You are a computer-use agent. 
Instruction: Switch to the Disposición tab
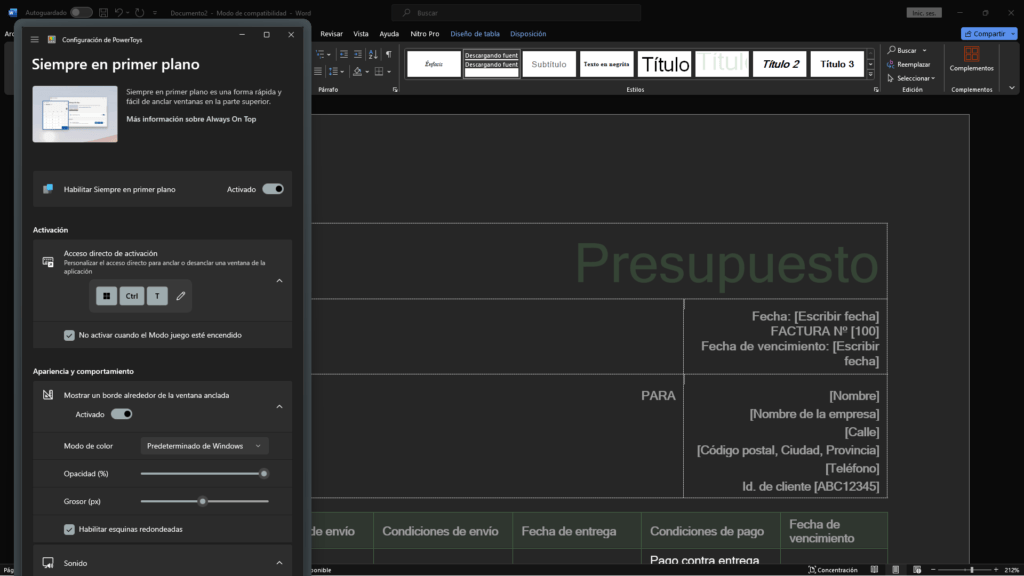[528, 34]
